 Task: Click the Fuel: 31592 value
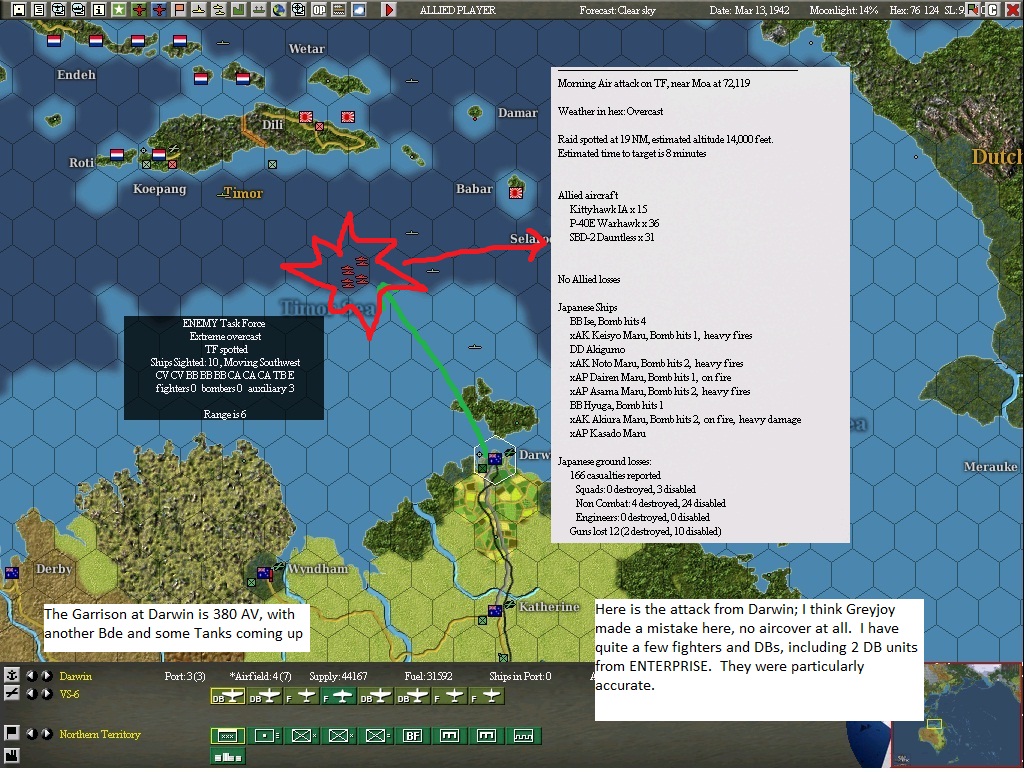pyautogui.click(x=429, y=676)
